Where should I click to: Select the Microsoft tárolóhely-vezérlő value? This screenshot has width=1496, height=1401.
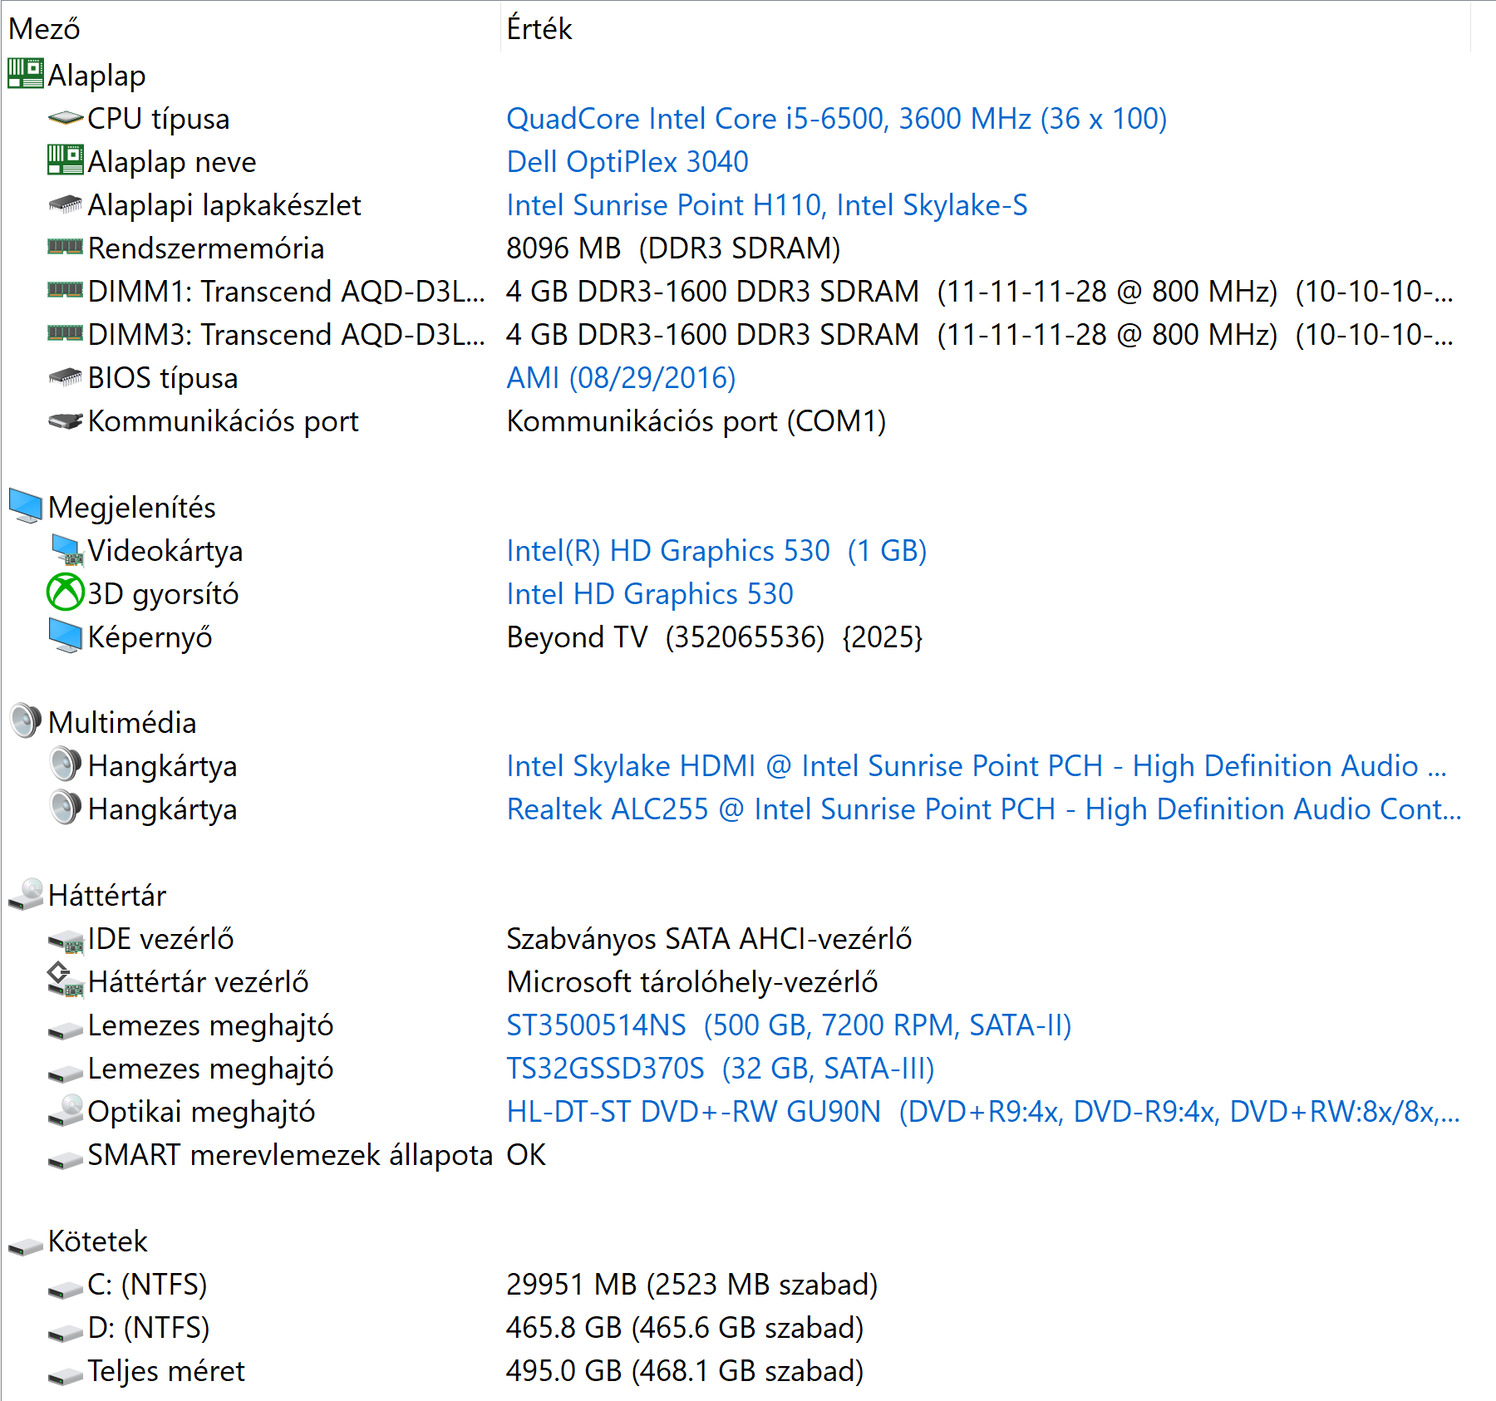click(692, 981)
